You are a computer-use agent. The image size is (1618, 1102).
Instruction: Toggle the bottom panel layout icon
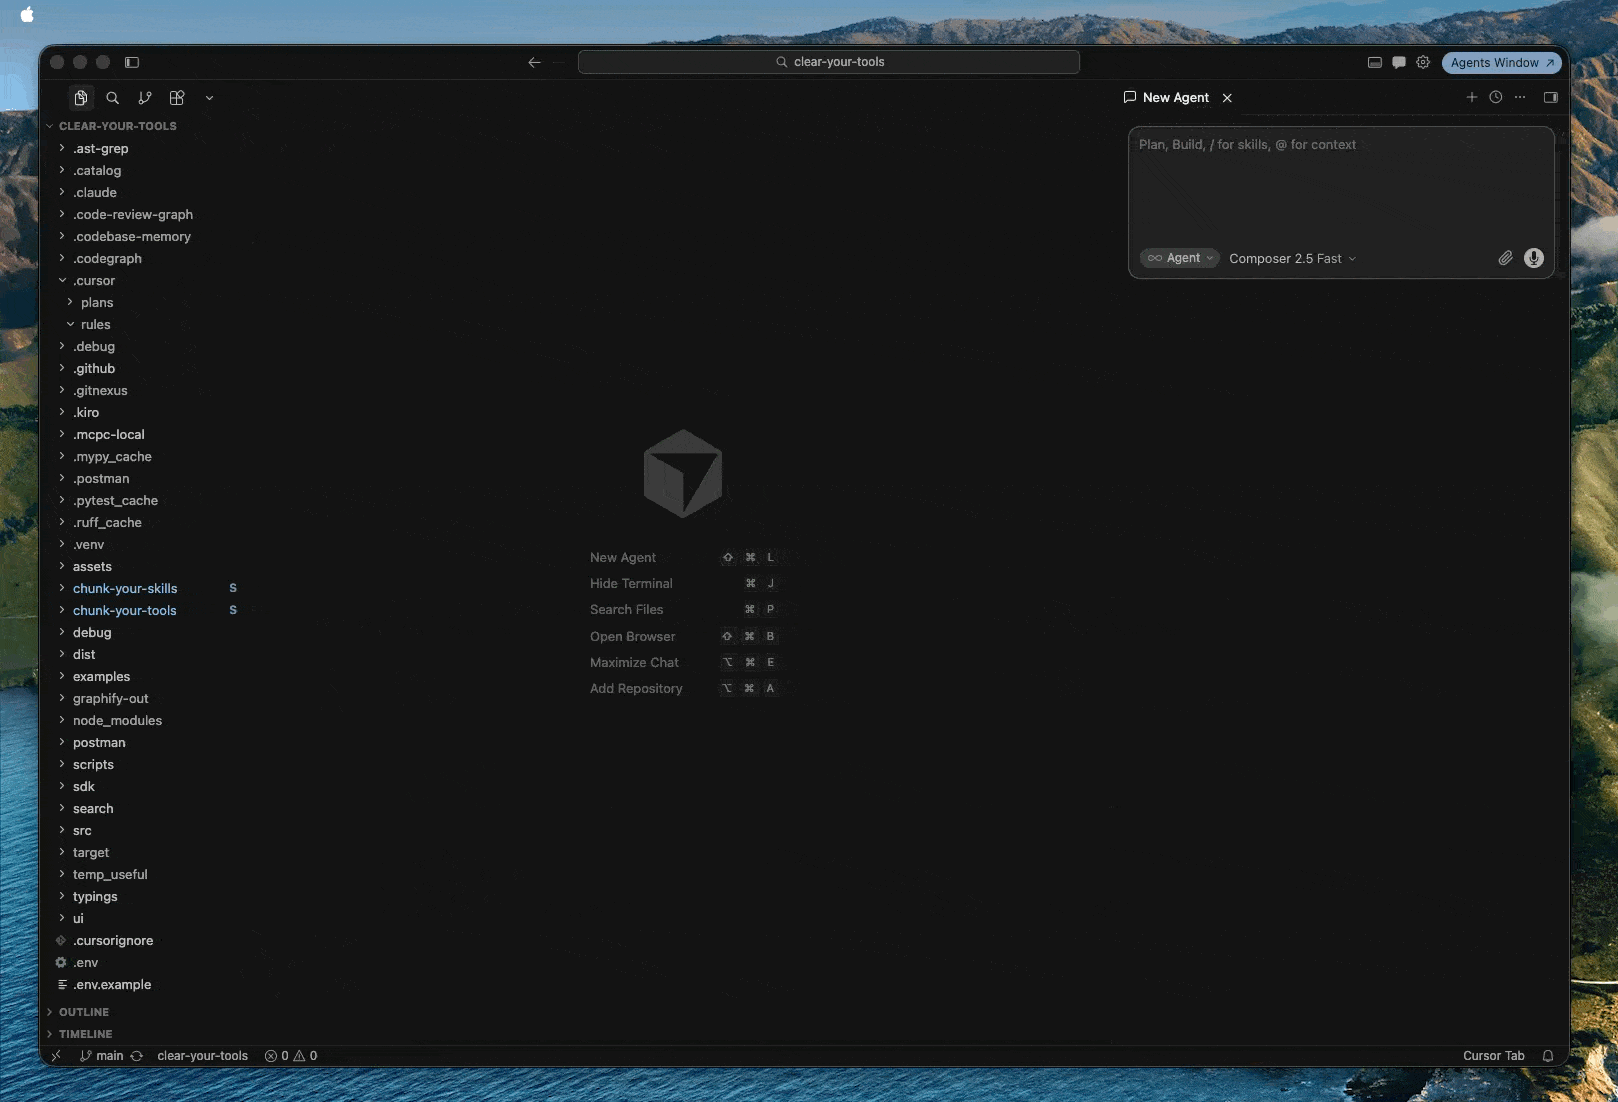(x=1375, y=62)
